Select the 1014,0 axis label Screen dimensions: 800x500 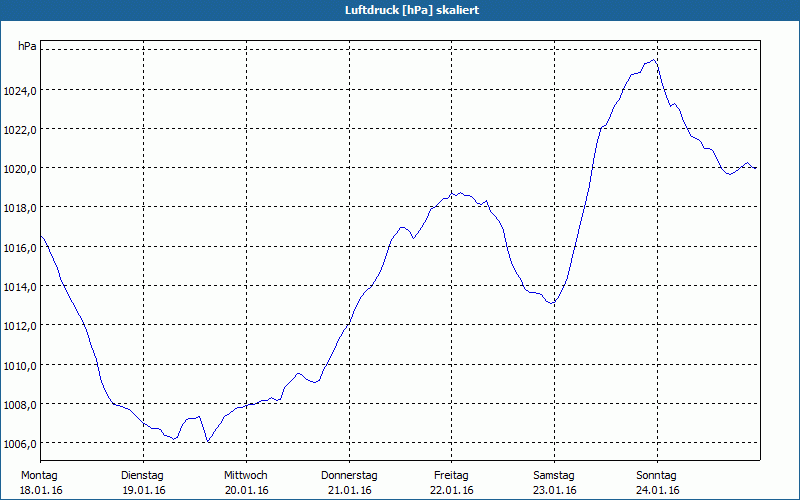[20, 287]
